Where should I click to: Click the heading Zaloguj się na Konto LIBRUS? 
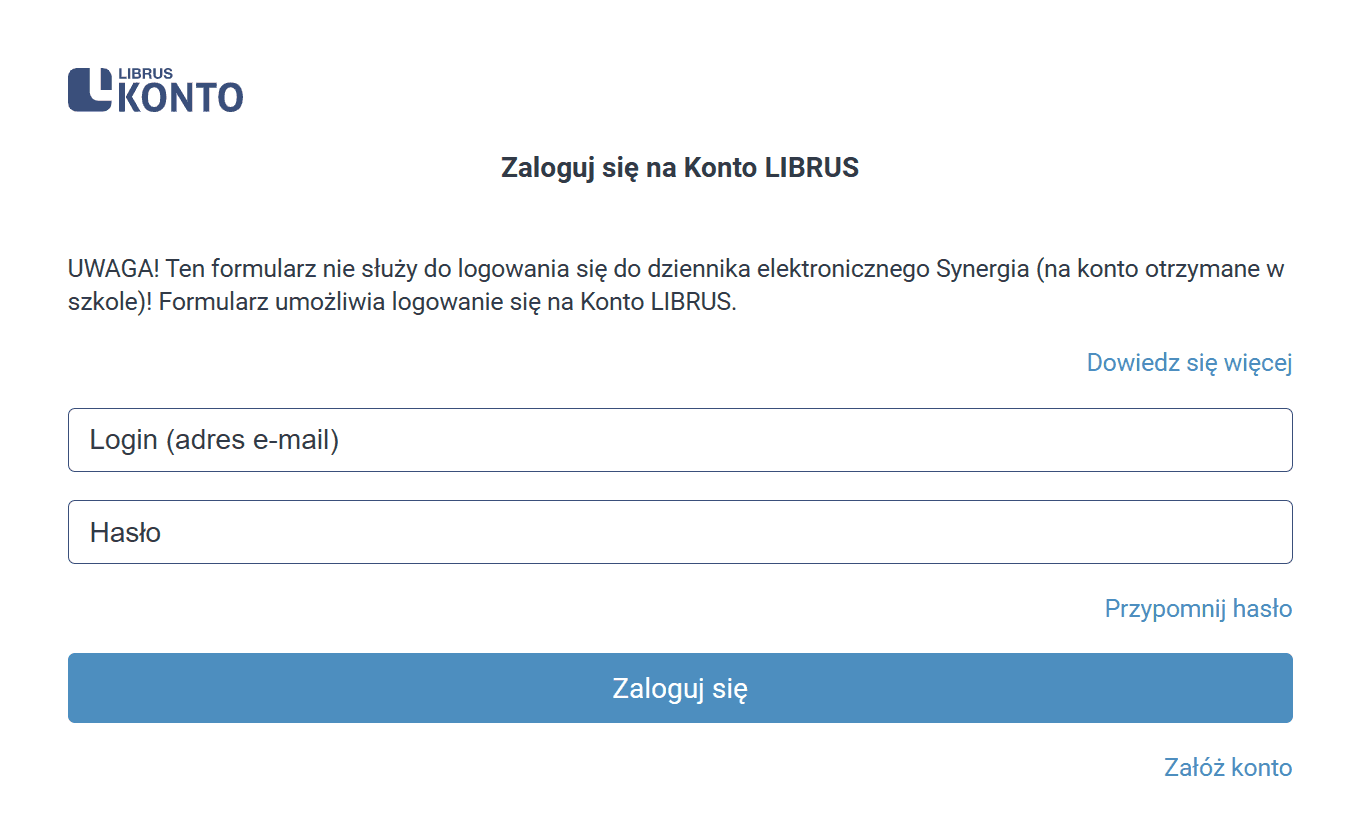[680, 168]
